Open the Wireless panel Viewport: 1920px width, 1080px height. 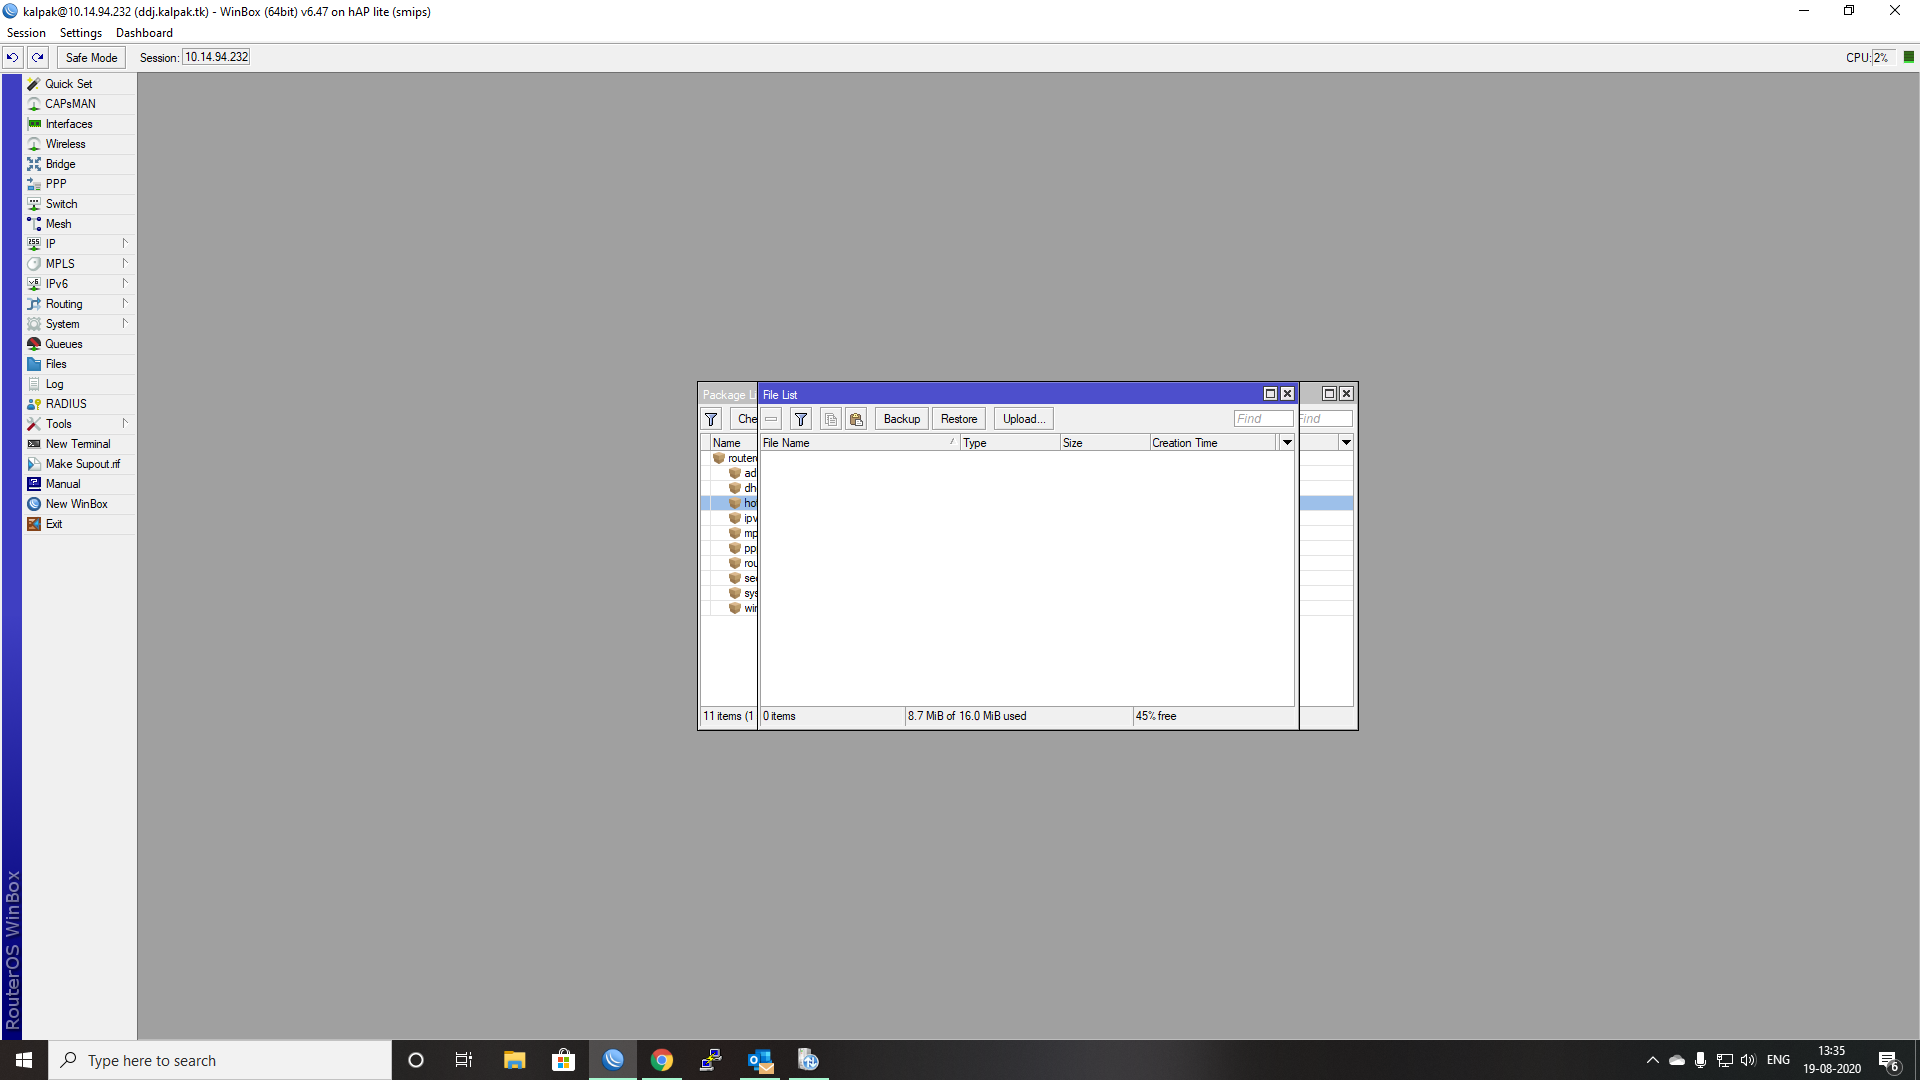[65, 143]
